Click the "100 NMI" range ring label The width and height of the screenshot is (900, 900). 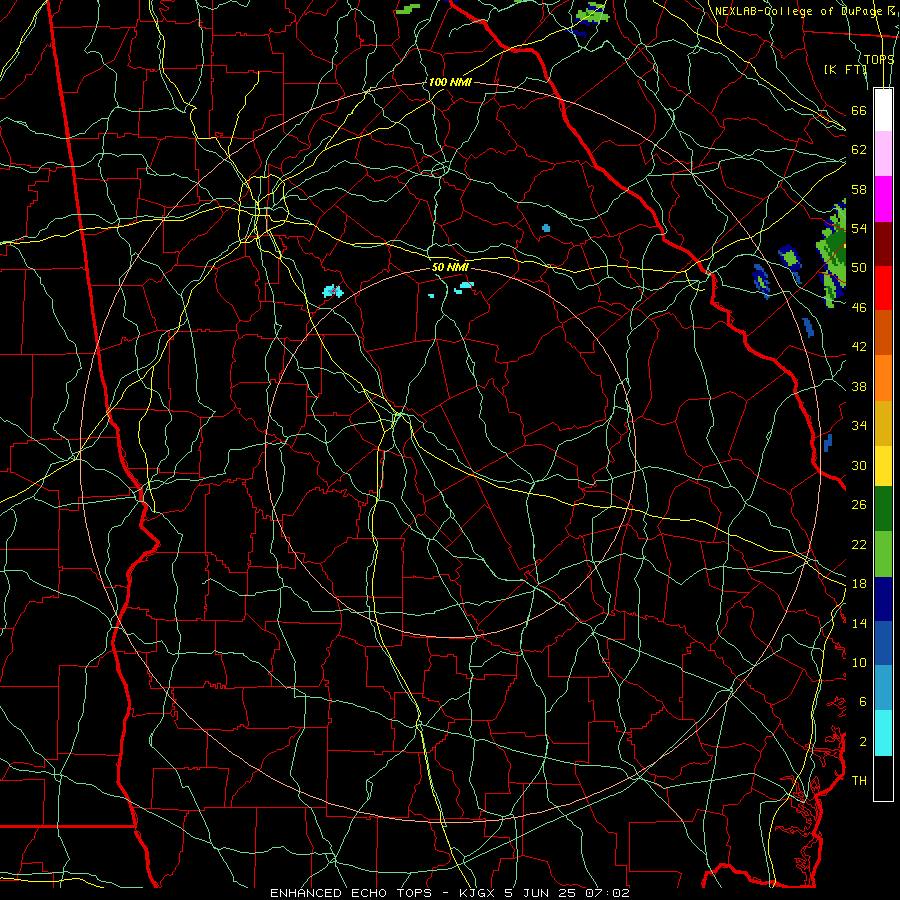coord(449,82)
